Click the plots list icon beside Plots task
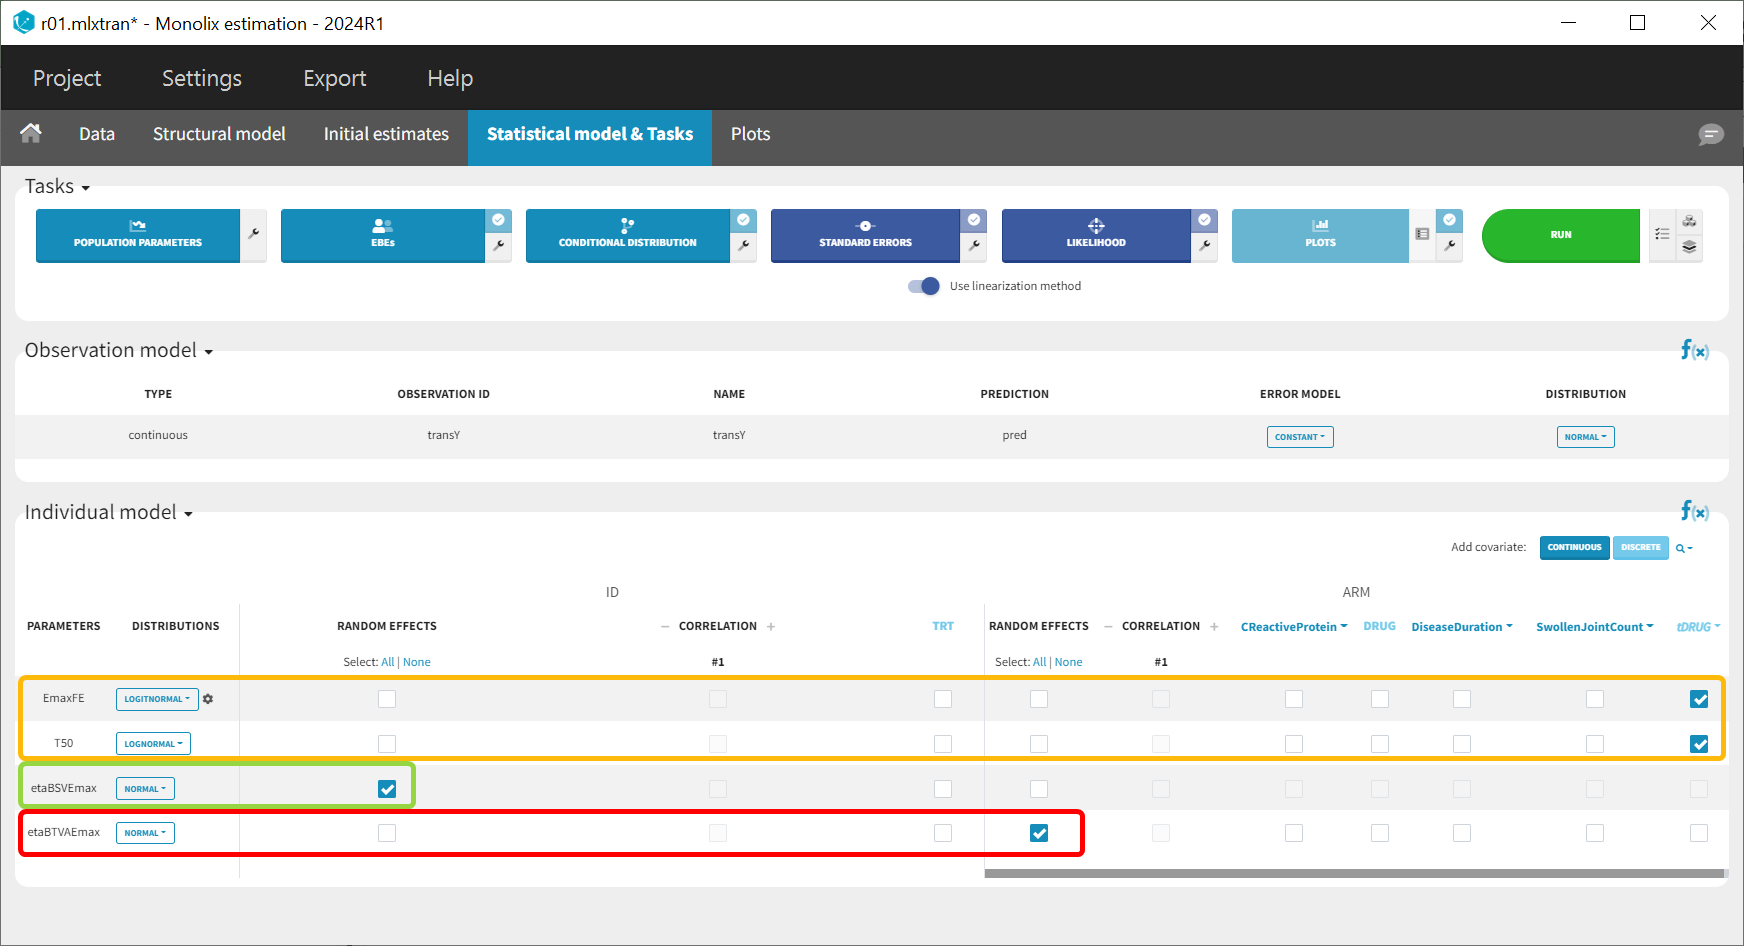 pyautogui.click(x=1422, y=234)
